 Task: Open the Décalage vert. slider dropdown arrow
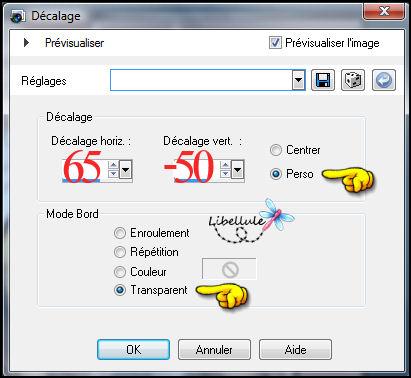pyautogui.click(x=237, y=170)
